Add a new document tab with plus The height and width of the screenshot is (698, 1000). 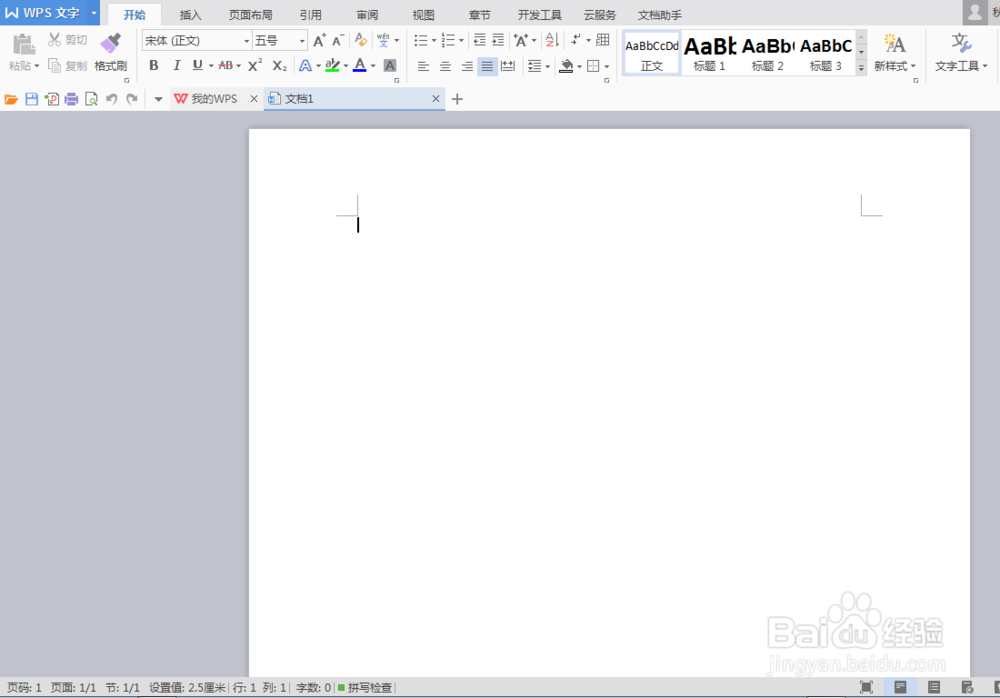click(x=457, y=99)
